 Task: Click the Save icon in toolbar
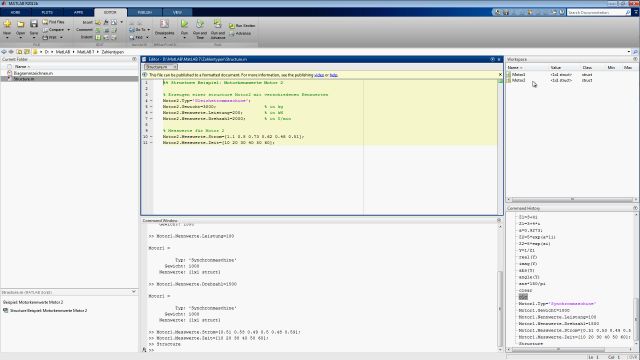click(x=34, y=24)
